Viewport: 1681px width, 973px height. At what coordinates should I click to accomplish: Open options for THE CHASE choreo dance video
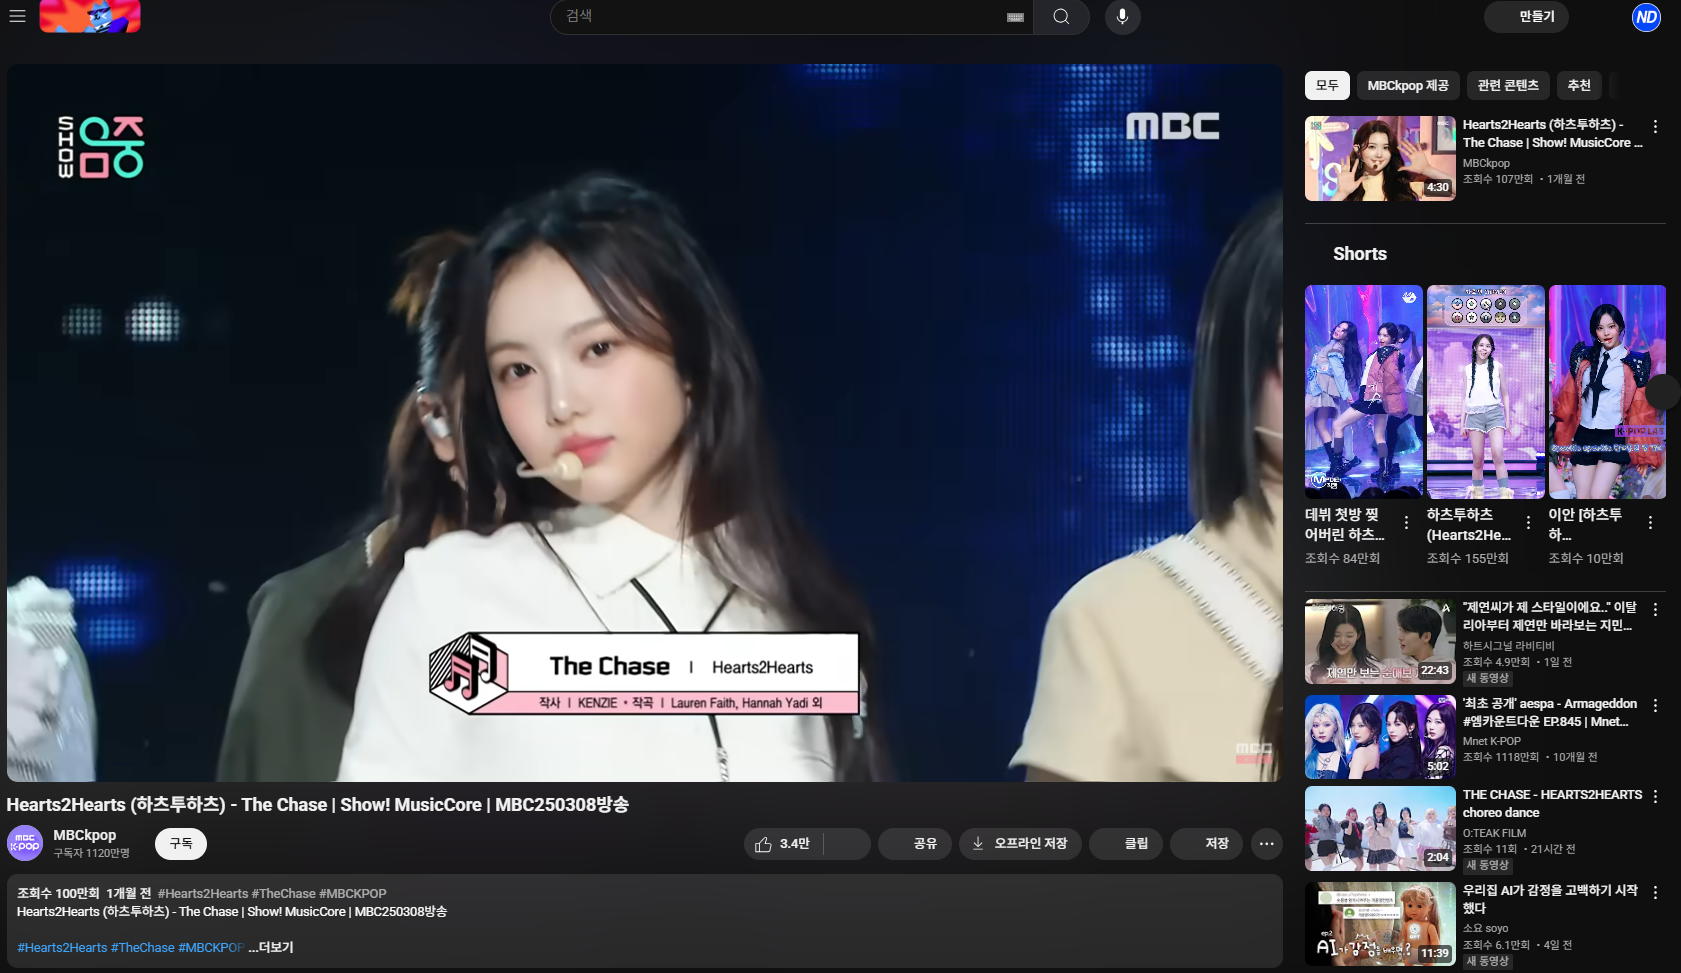coord(1655,797)
